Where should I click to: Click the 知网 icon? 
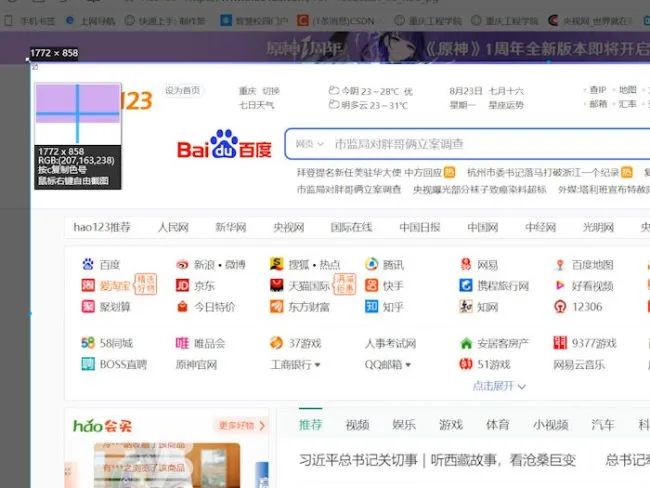coord(466,306)
